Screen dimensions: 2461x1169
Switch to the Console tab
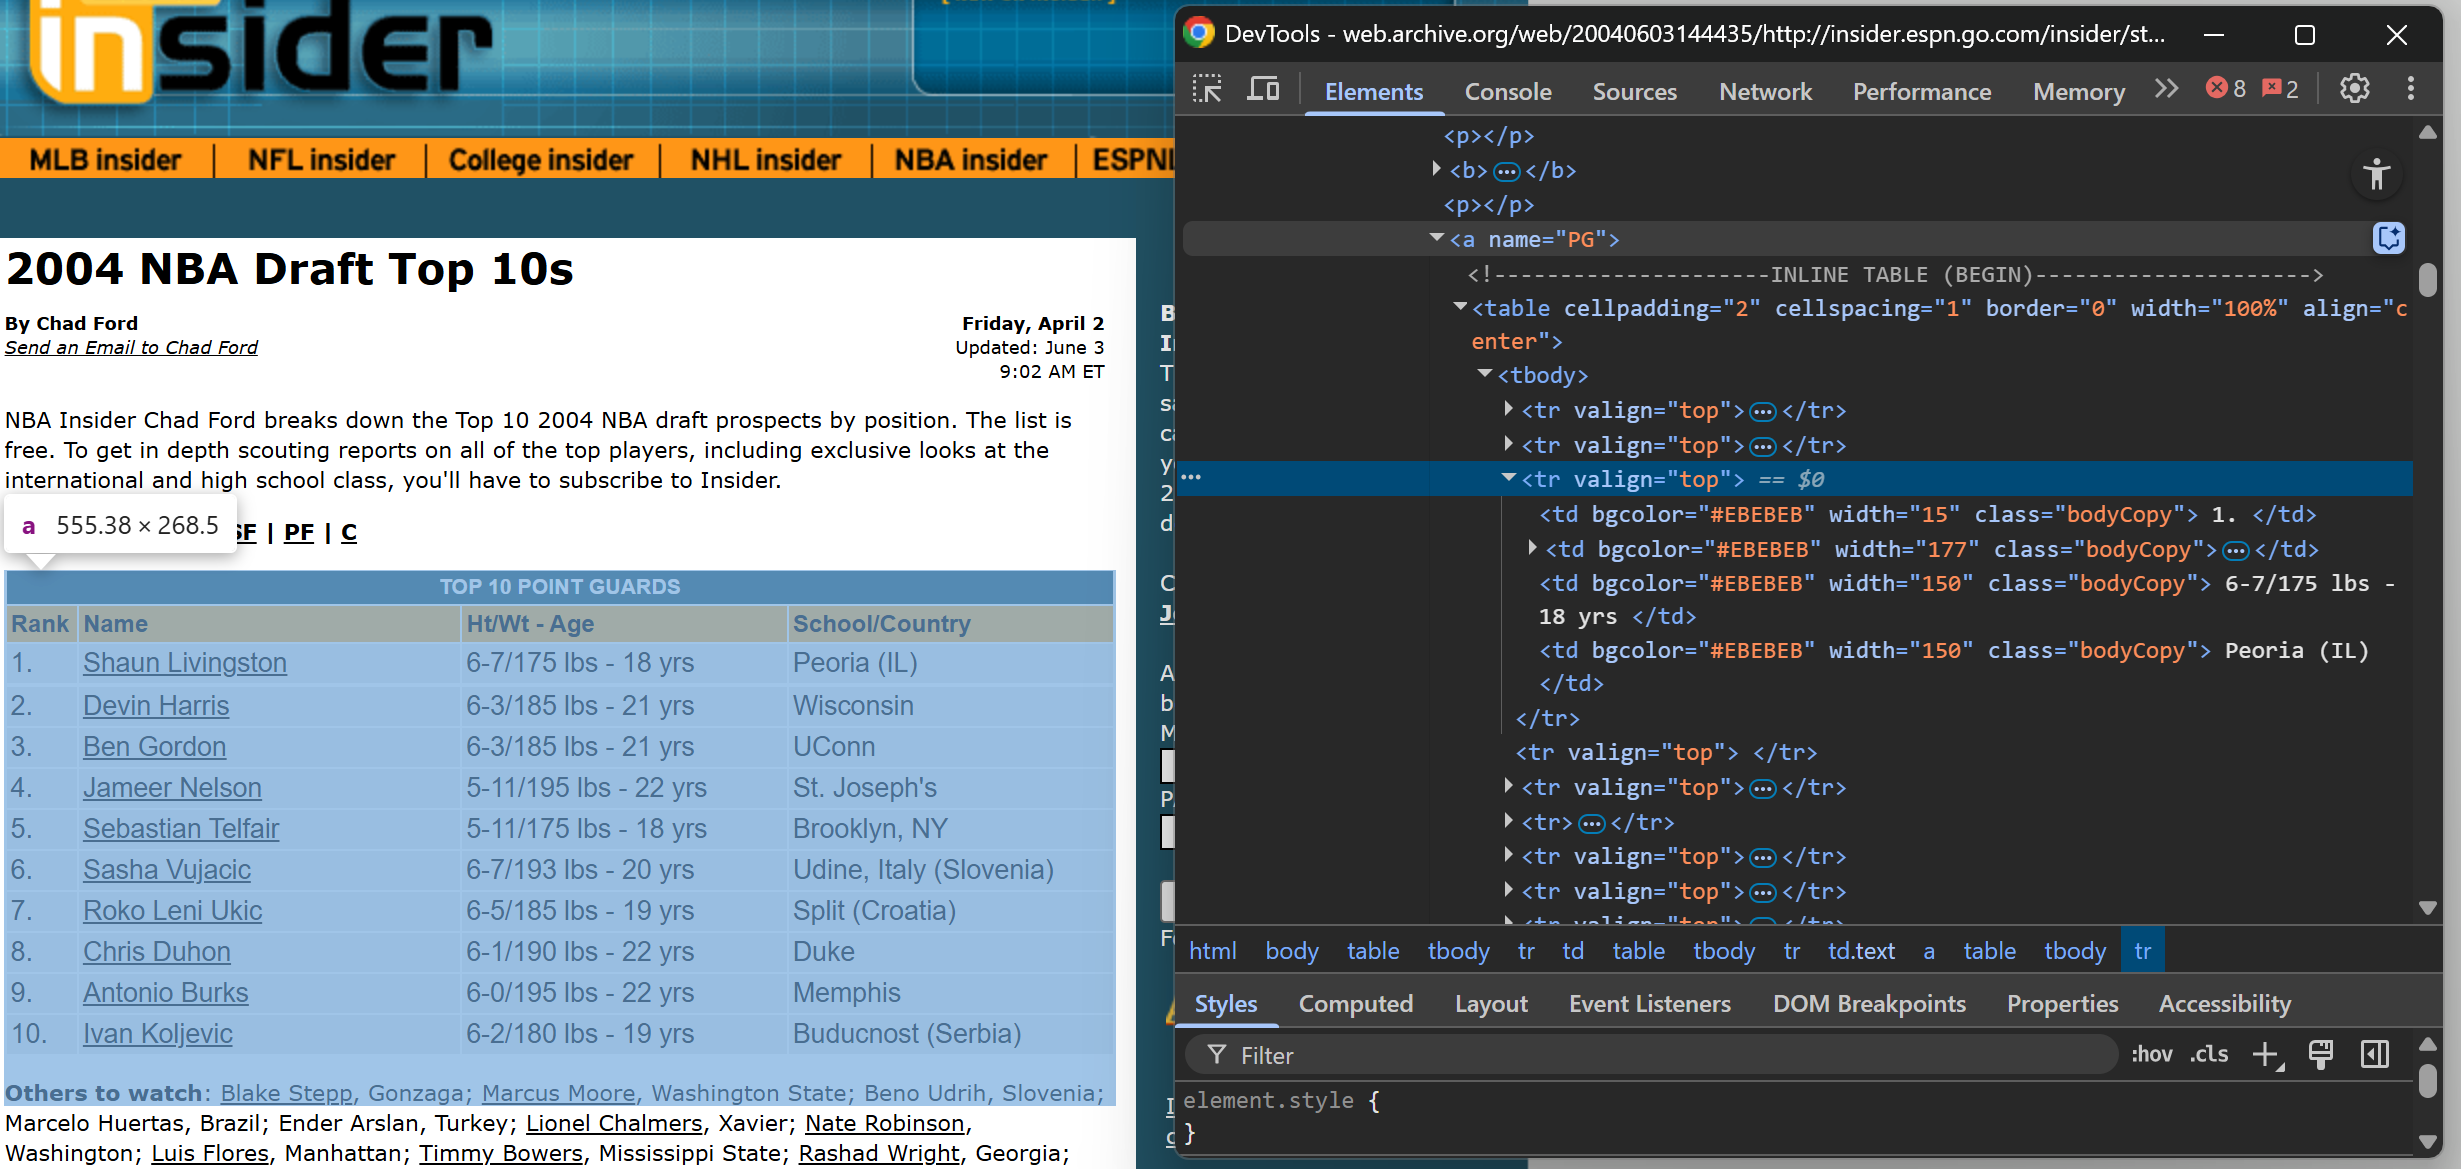[1507, 91]
